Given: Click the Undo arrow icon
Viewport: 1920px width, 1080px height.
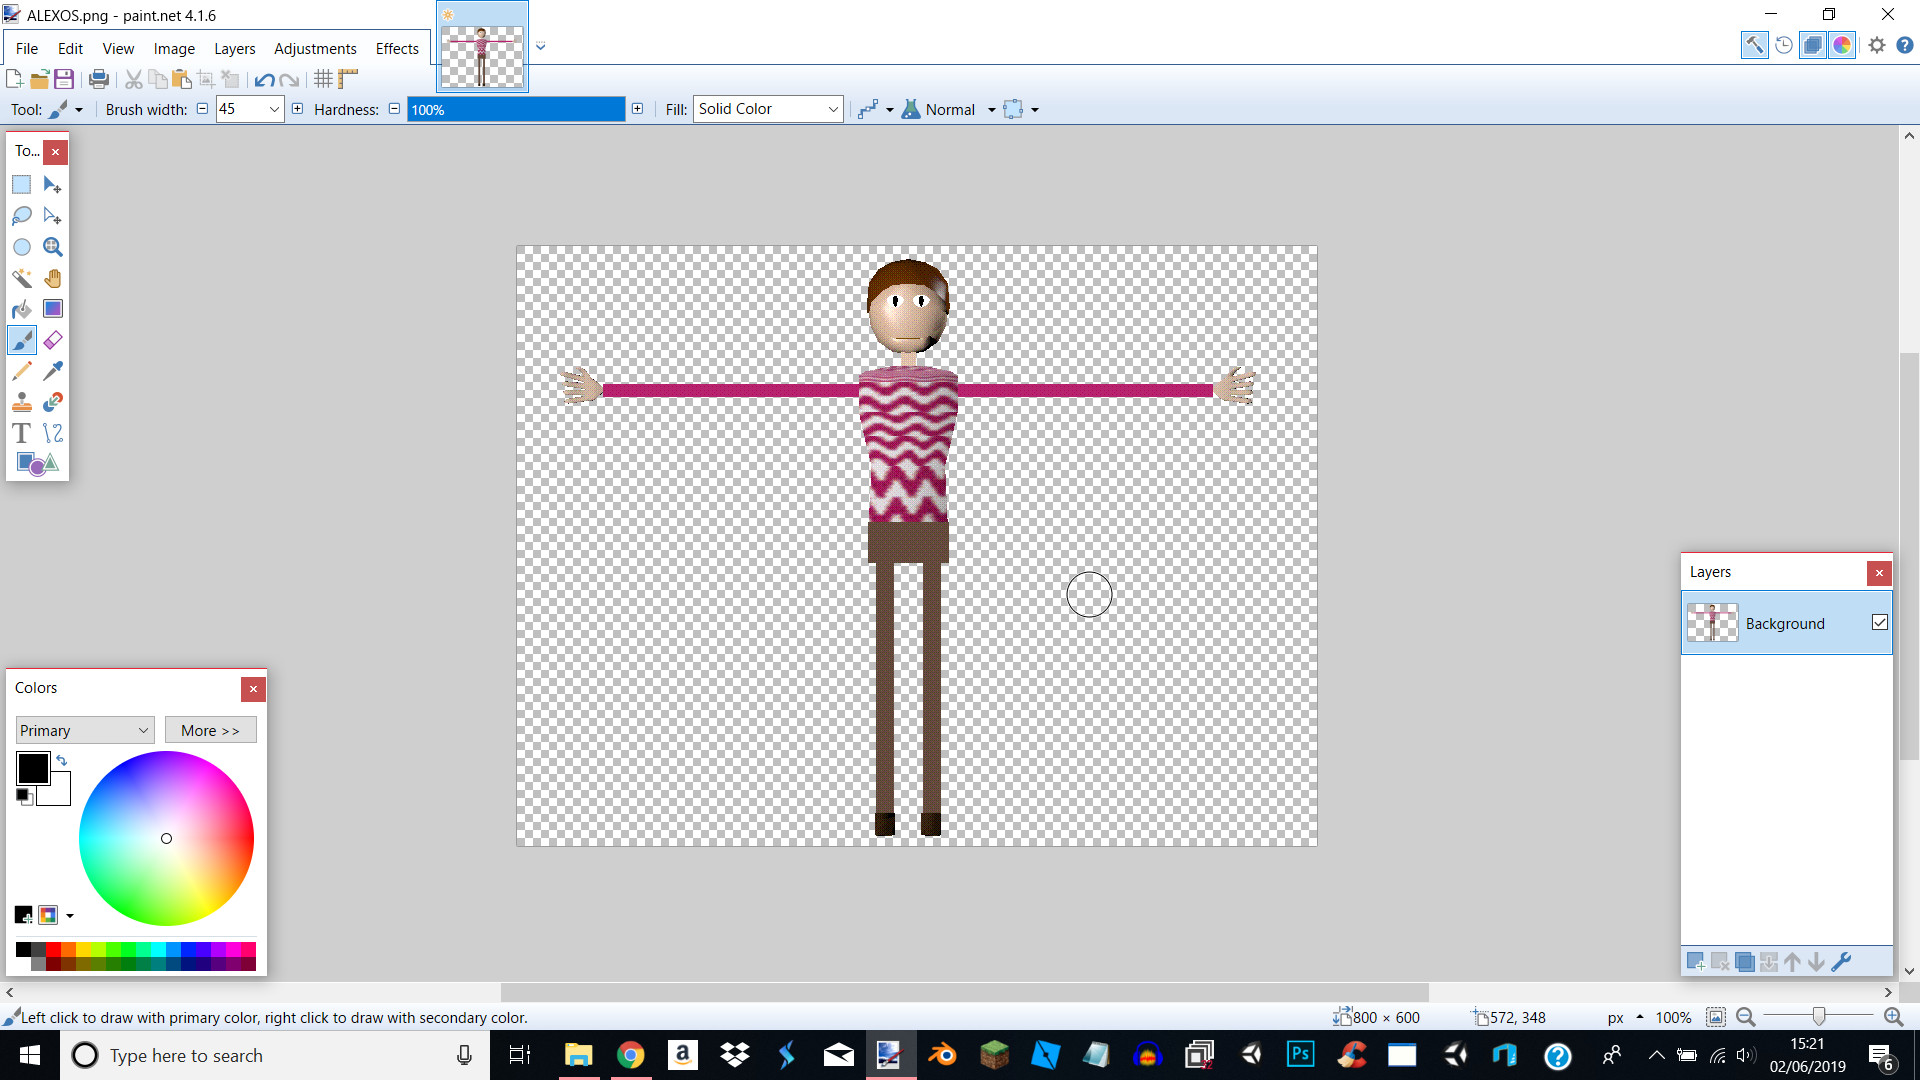Looking at the screenshot, I should (264, 79).
